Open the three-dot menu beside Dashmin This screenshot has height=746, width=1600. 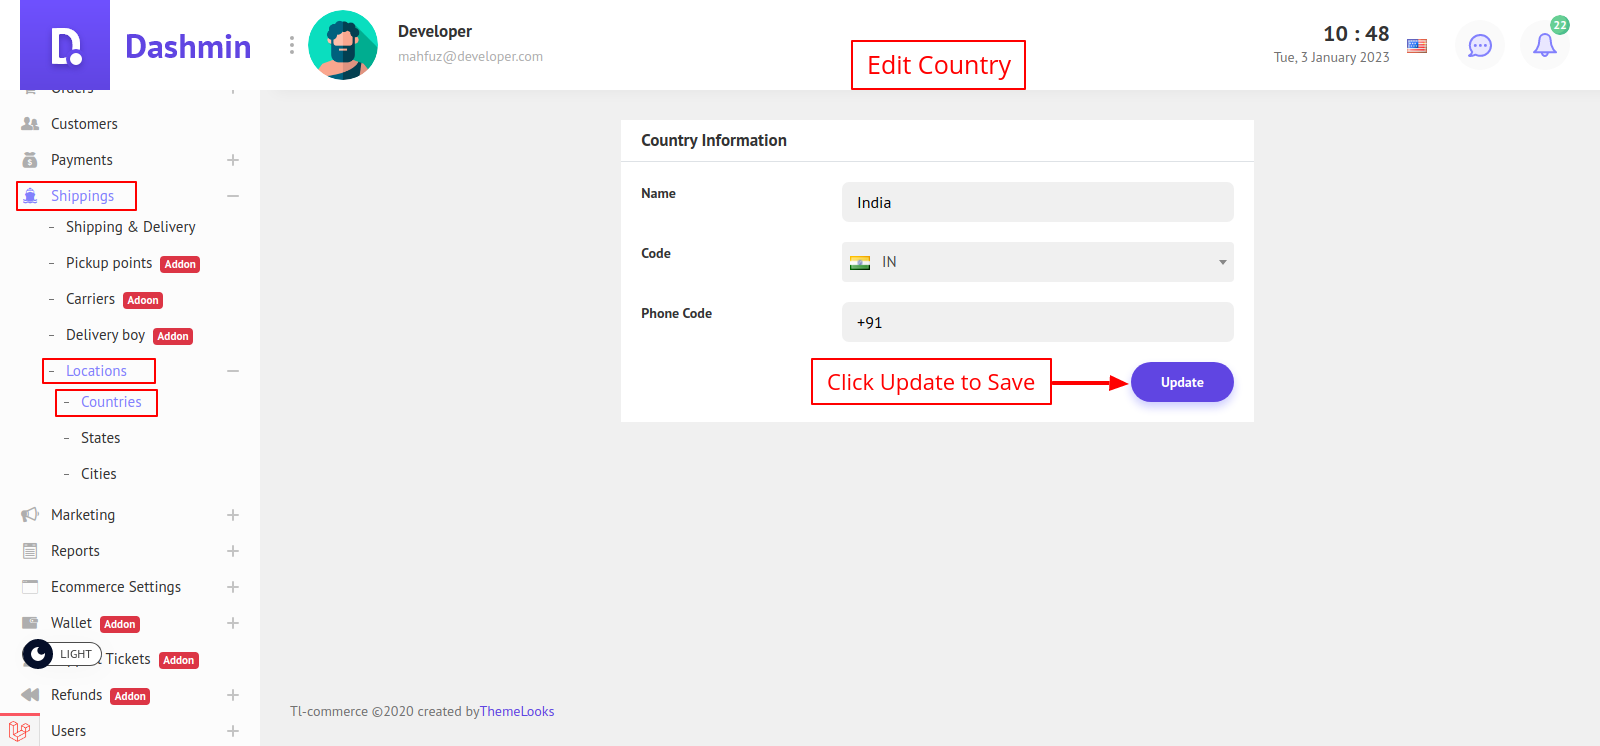click(x=291, y=46)
